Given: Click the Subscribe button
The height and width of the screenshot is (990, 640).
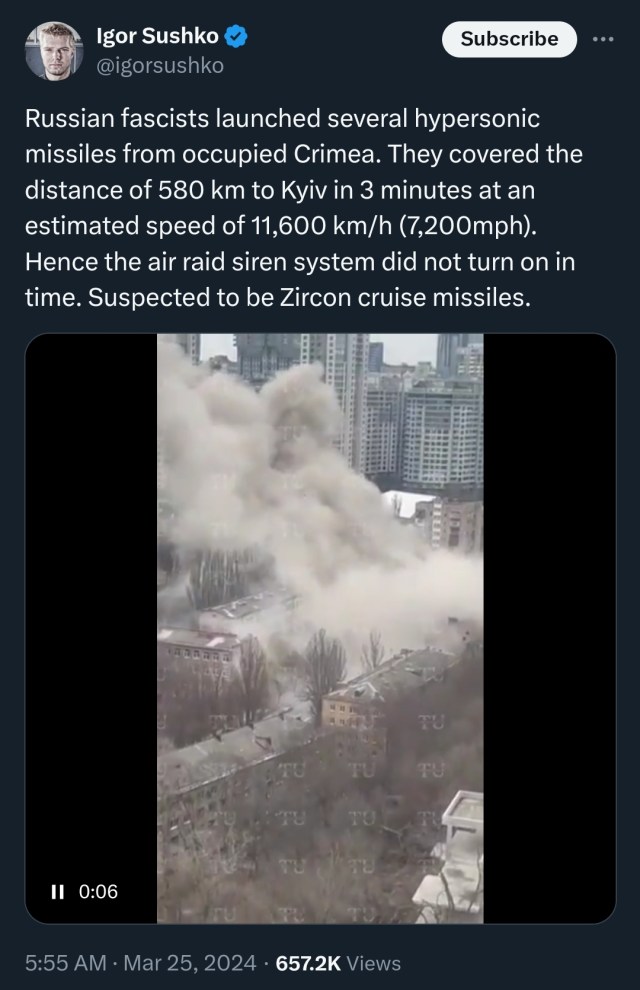Looking at the screenshot, I should tap(509, 39).
